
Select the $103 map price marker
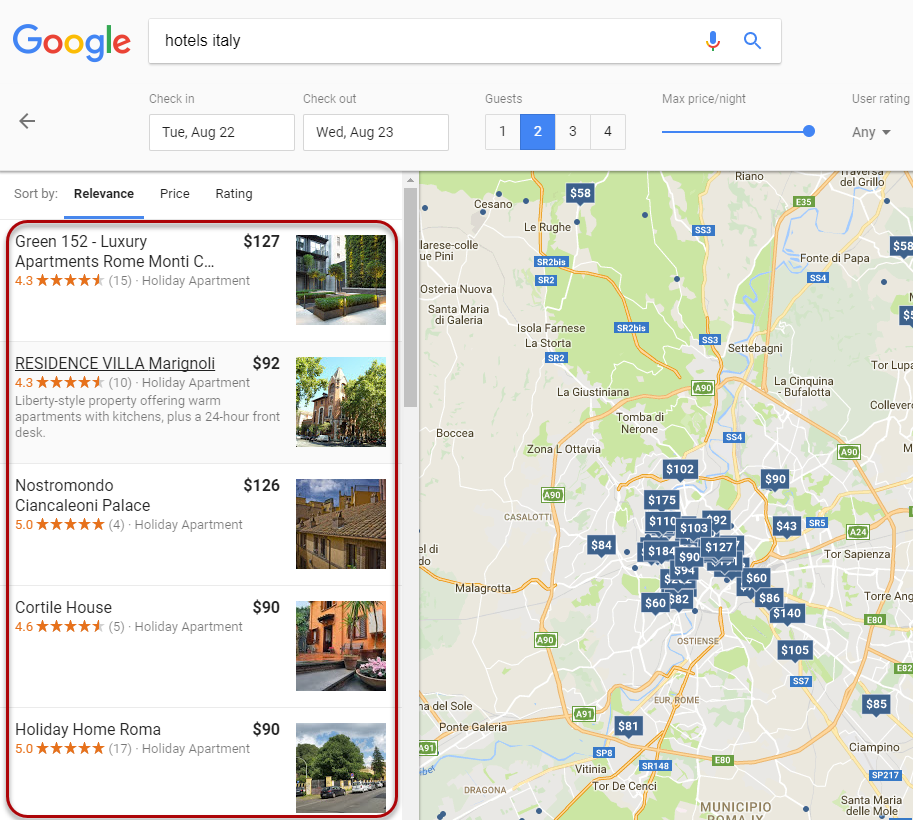click(x=693, y=528)
